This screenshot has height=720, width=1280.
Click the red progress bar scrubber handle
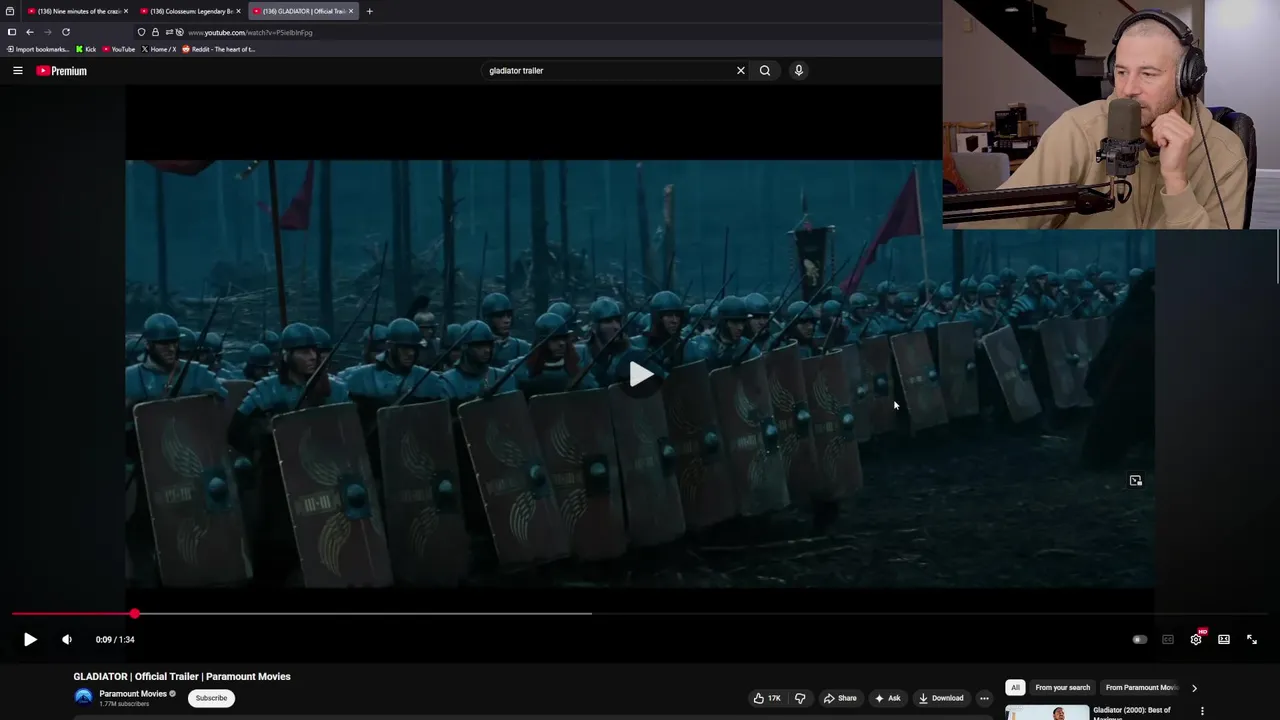[134, 614]
